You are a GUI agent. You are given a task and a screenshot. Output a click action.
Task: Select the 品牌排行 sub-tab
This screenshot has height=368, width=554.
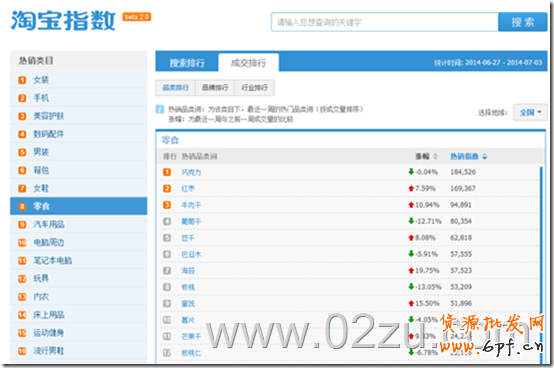pyautogui.click(x=215, y=88)
